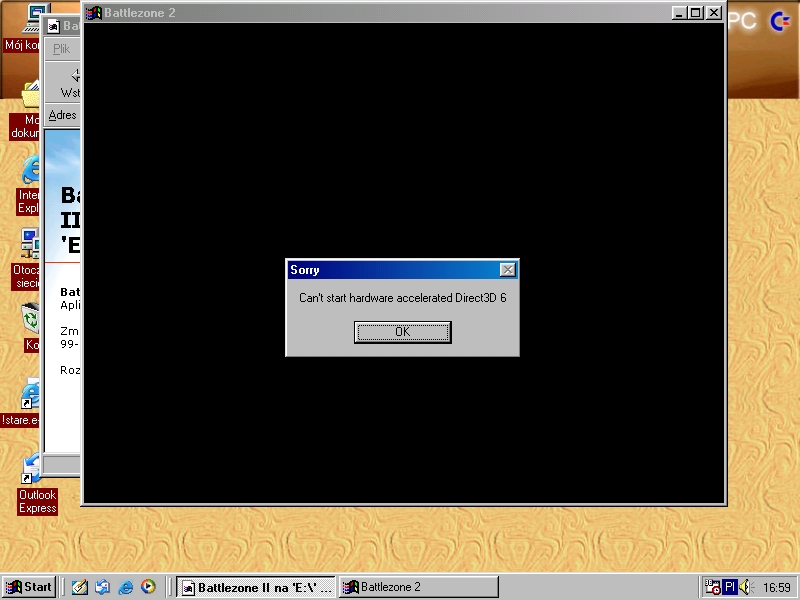Launch Windows Media Player from Quick Launch
Image resolution: width=800 pixels, height=600 pixels.
tap(148, 587)
